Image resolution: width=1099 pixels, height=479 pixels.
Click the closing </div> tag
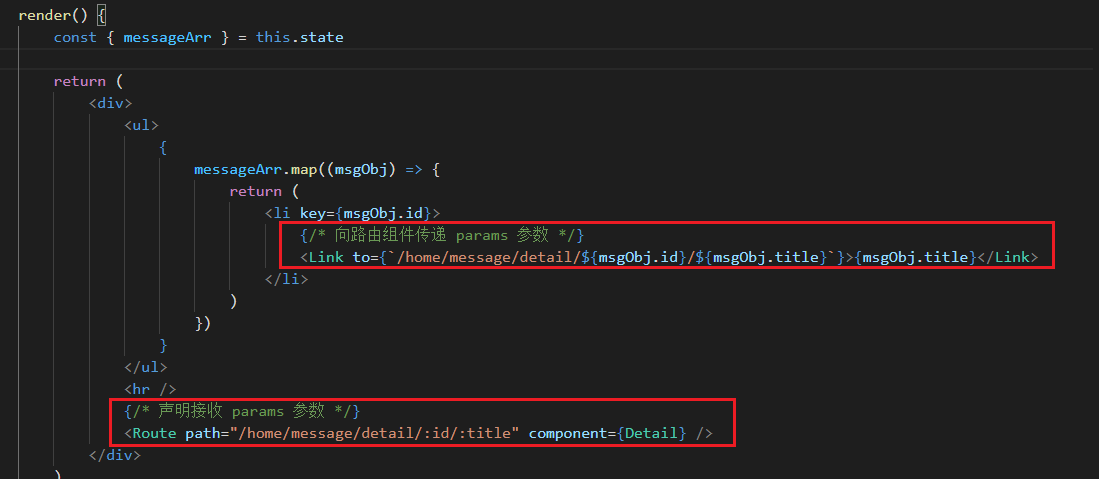[x=115, y=455]
